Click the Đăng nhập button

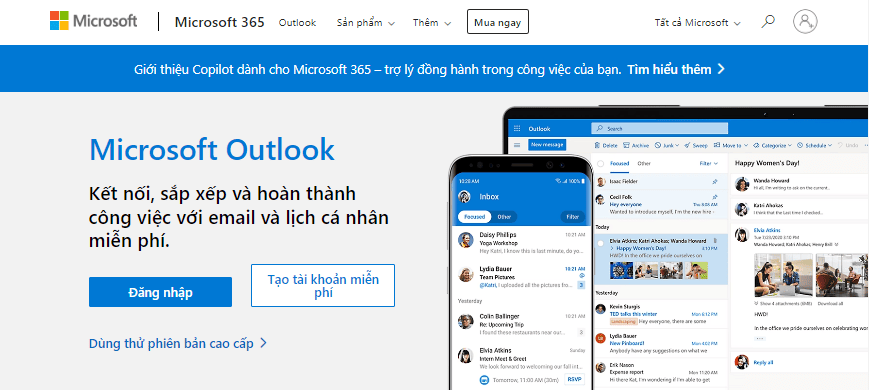click(x=160, y=292)
